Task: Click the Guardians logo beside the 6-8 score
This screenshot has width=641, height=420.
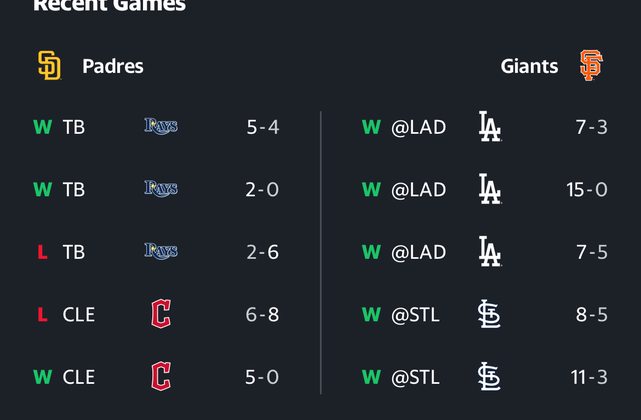Action: coord(160,314)
